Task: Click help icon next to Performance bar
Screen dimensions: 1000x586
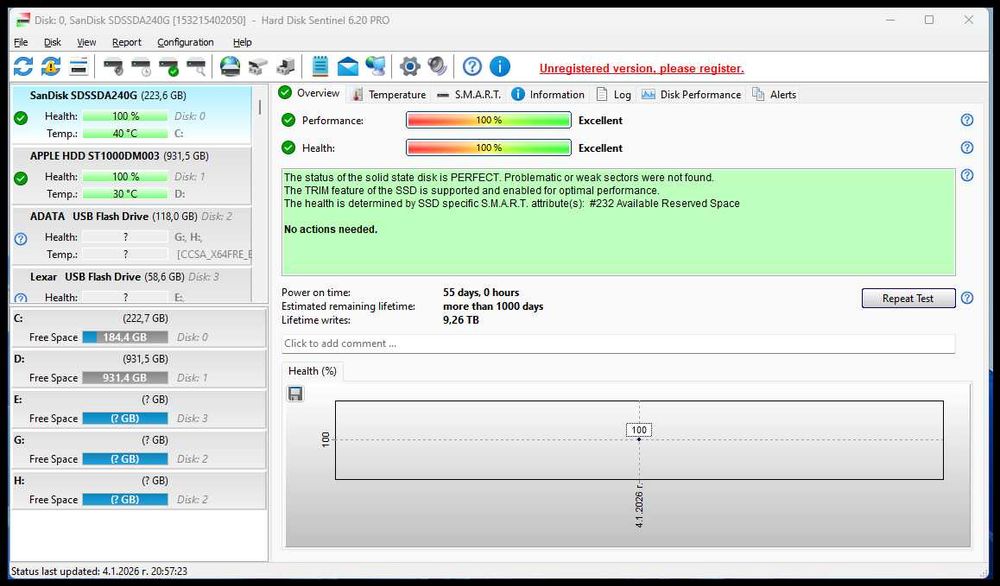Action: (967, 120)
